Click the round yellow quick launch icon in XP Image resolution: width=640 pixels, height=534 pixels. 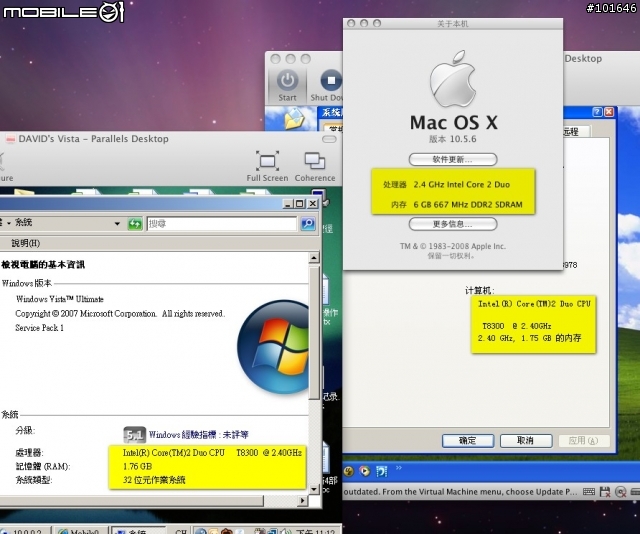[348, 472]
